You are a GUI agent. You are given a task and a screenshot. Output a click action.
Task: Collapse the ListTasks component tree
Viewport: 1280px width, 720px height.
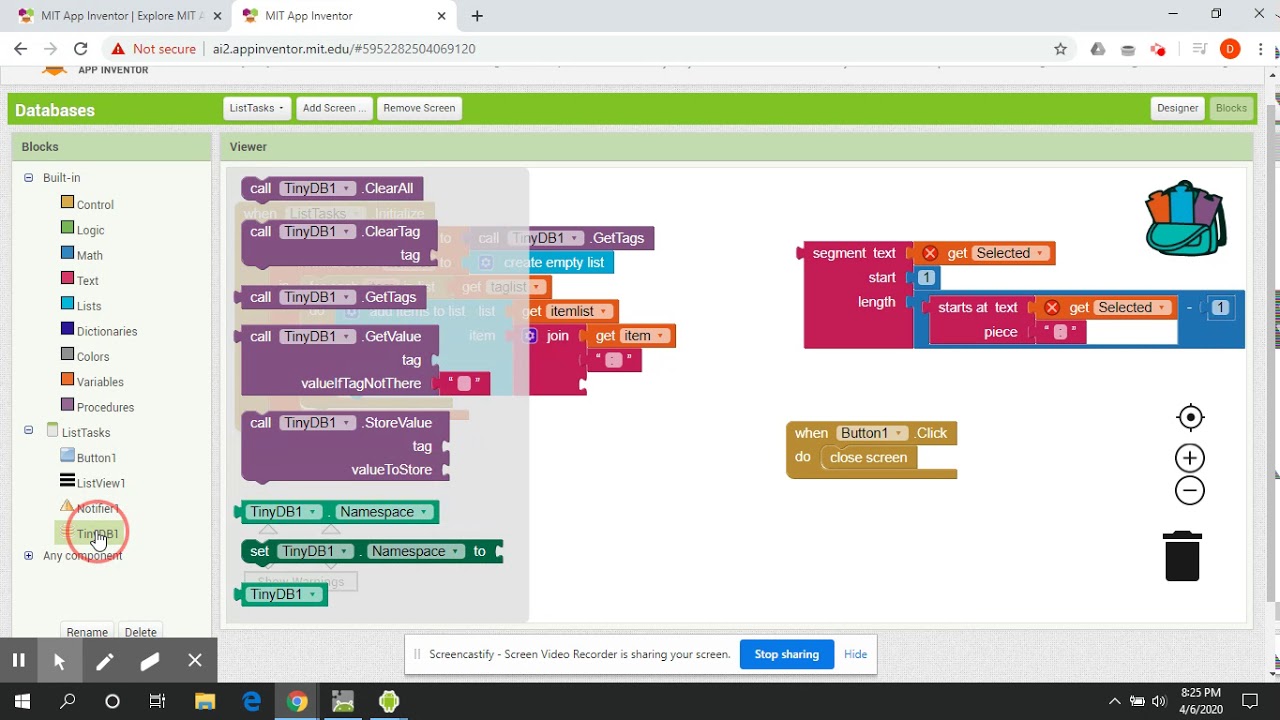pos(28,431)
